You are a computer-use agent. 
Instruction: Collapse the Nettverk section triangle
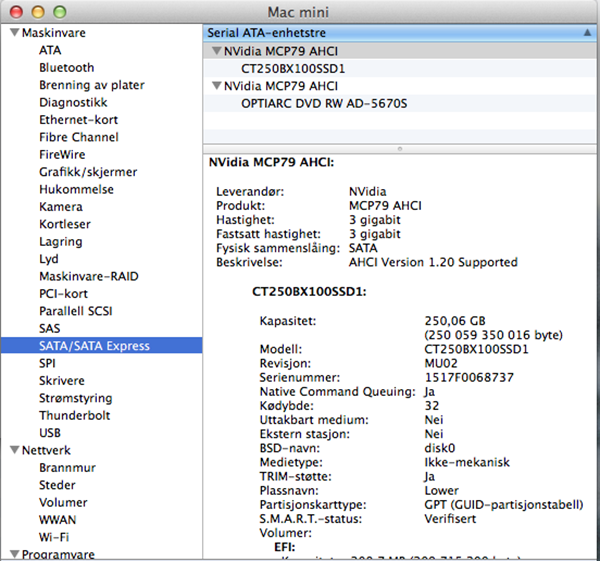(x=15, y=450)
